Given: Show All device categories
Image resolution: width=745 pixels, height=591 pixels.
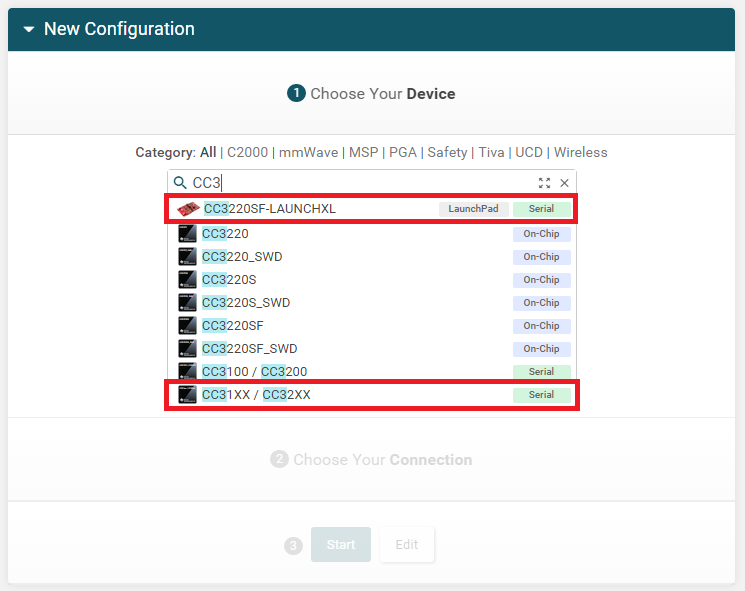Looking at the screenshot, I should tap(208, 153).
